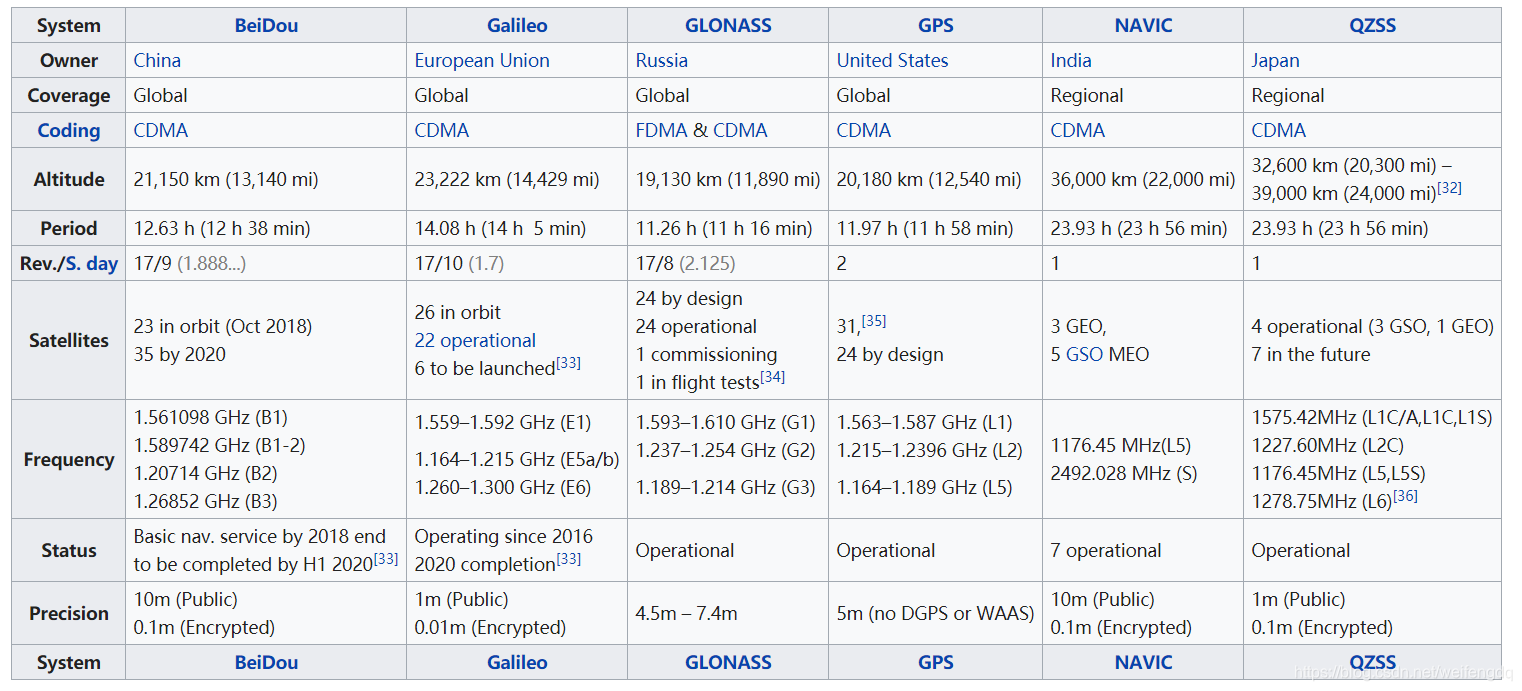Select the '1227.60MHz (L2C)' frequency
The image size is (1522, 691).
1328,445
